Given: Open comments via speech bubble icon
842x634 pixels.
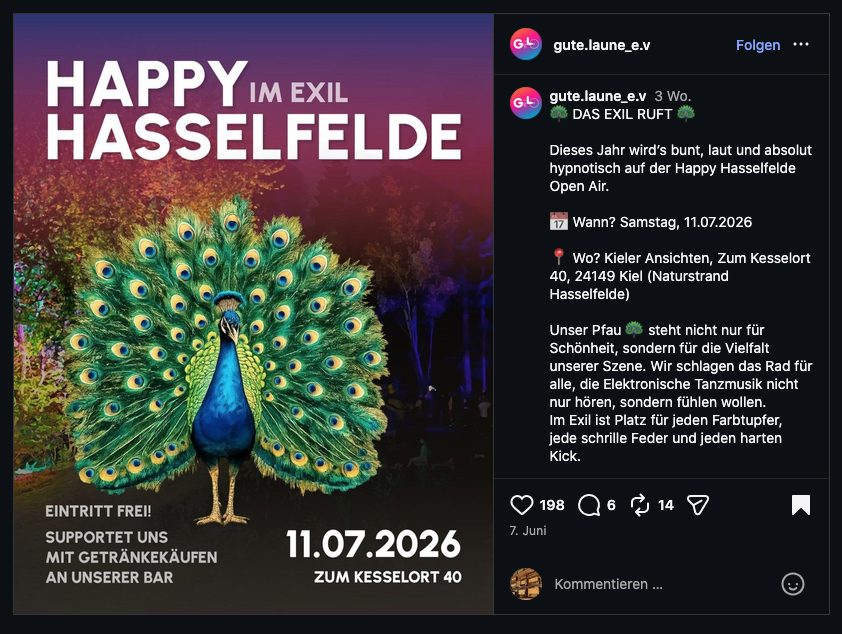Looking at the screenshot, I should click(x=589, y=505).
